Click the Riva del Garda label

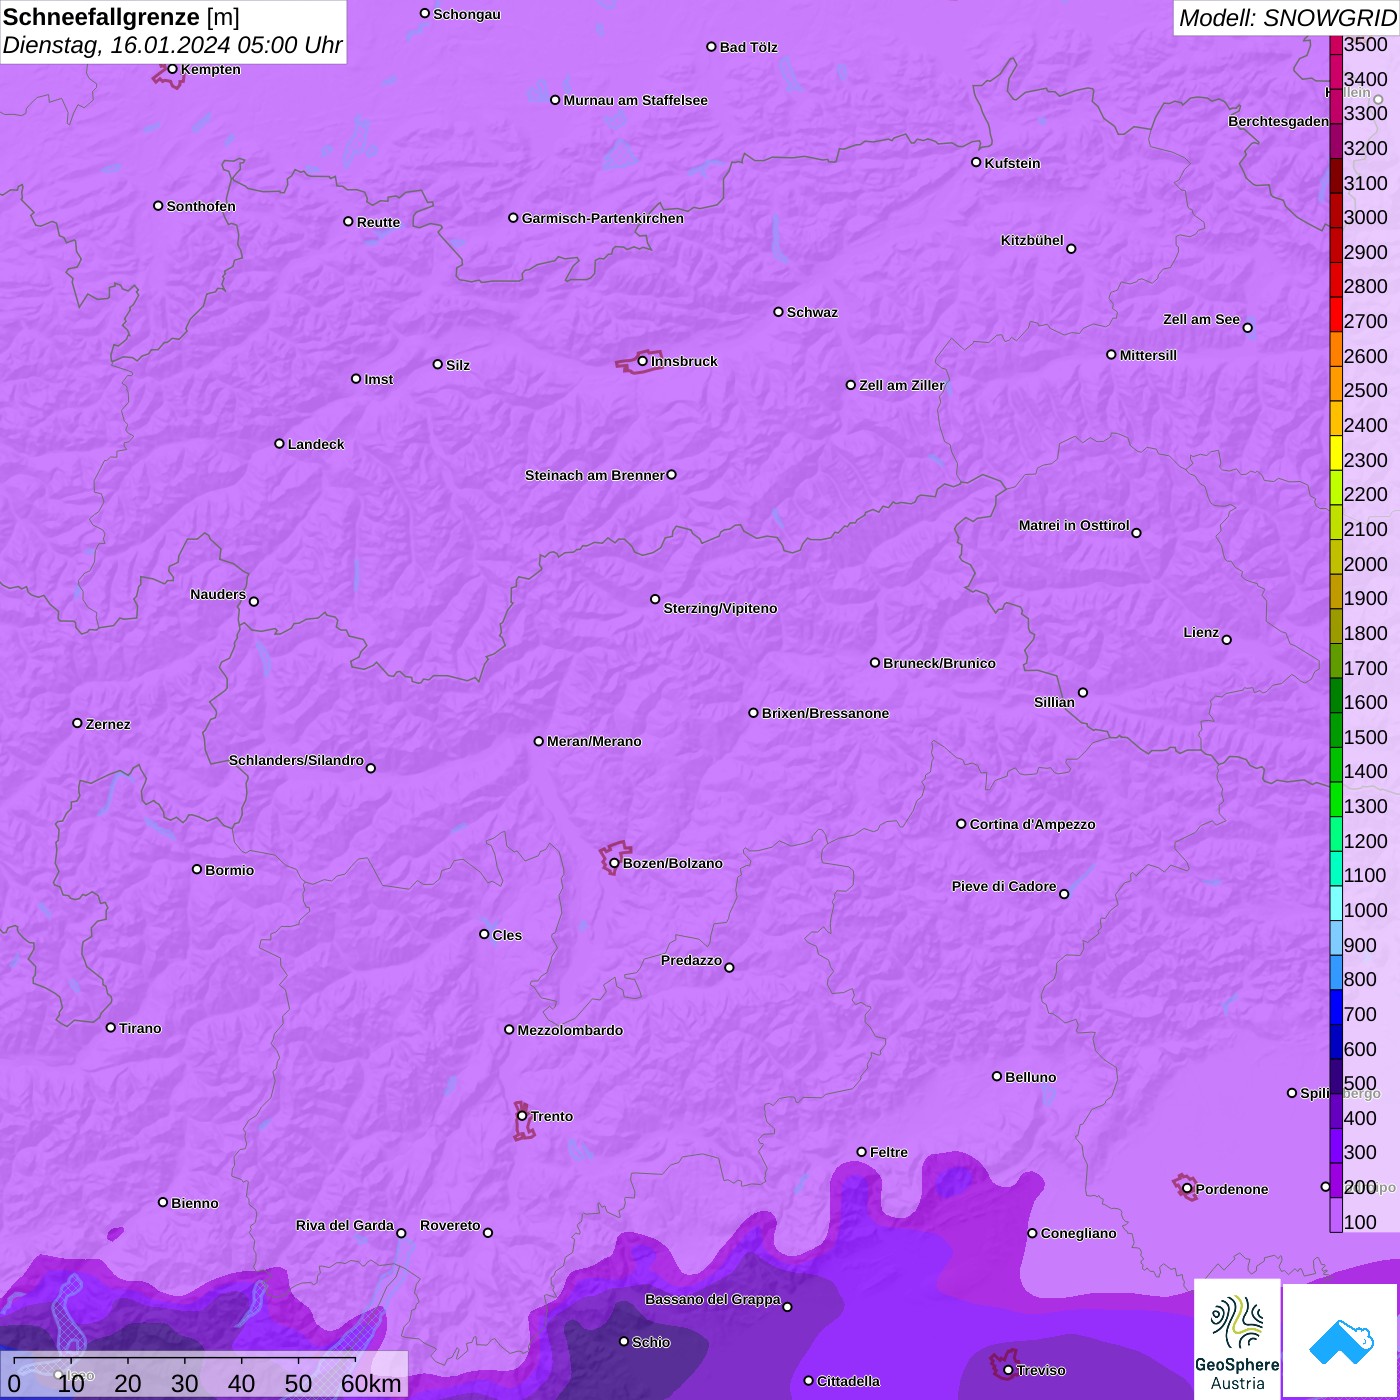click(345, 1225)
